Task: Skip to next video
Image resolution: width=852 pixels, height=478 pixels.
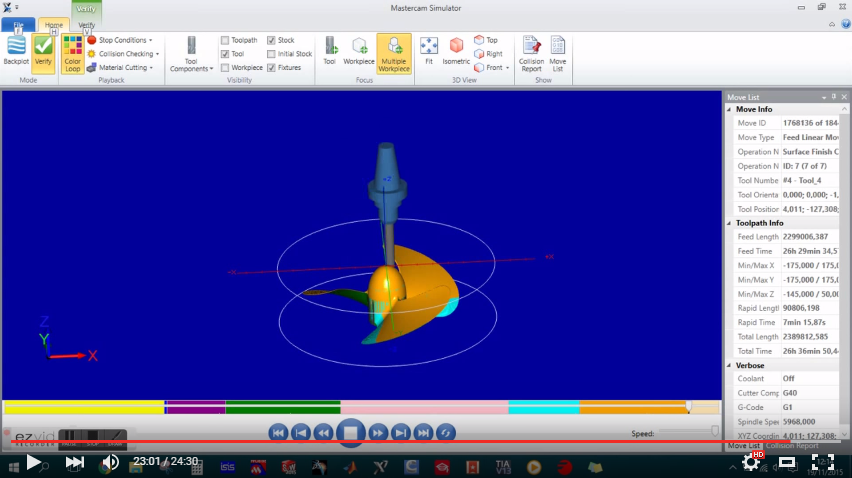Action: pyautogui.click(x=74, y=462)
